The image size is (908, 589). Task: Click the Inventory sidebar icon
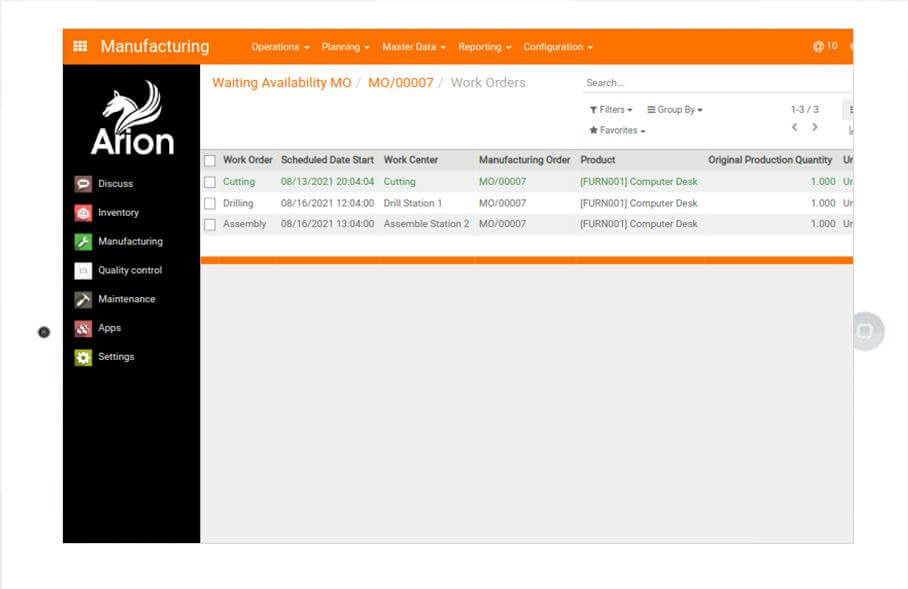tap(83, 213)
